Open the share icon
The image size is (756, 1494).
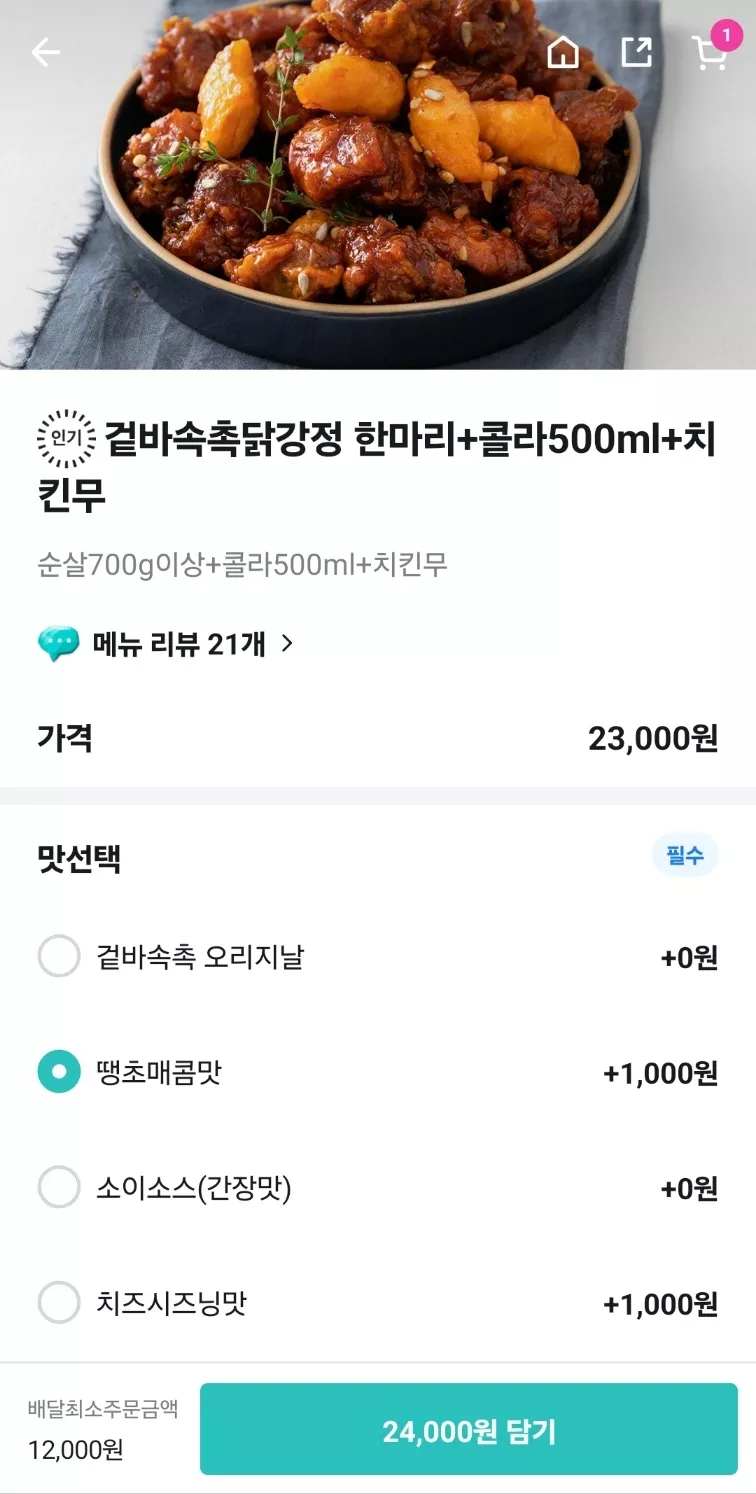point(637,52)
